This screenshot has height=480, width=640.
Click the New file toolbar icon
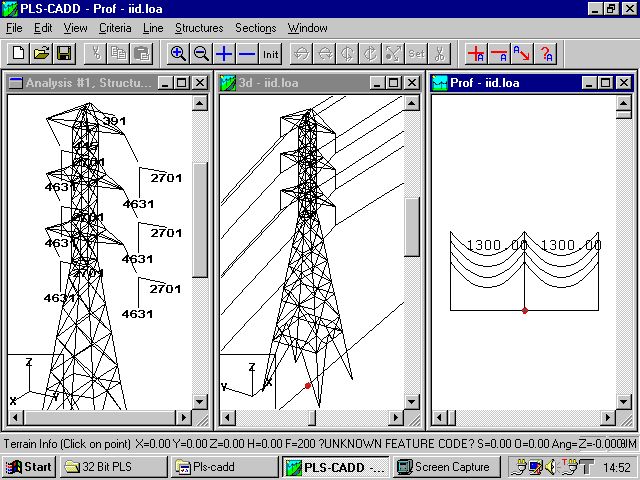(18, 53)
